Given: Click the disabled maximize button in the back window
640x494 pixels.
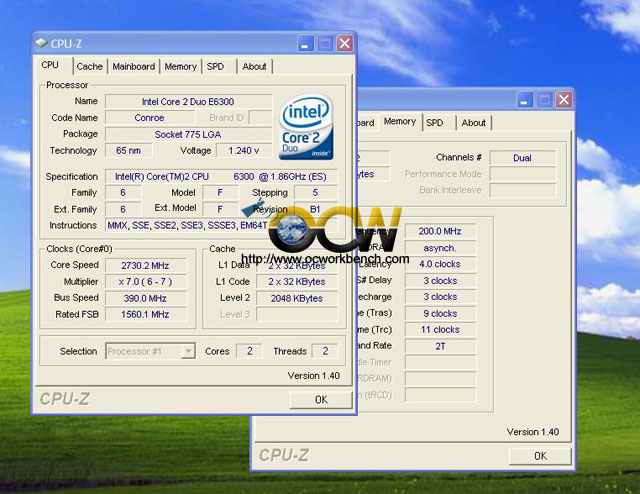Looking at the screenshot, I should coord(544,100).
